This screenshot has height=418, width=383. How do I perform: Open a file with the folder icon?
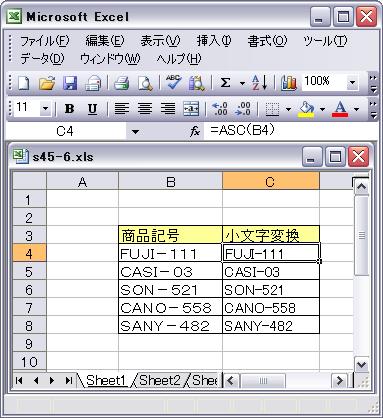(x=47, y=83)
